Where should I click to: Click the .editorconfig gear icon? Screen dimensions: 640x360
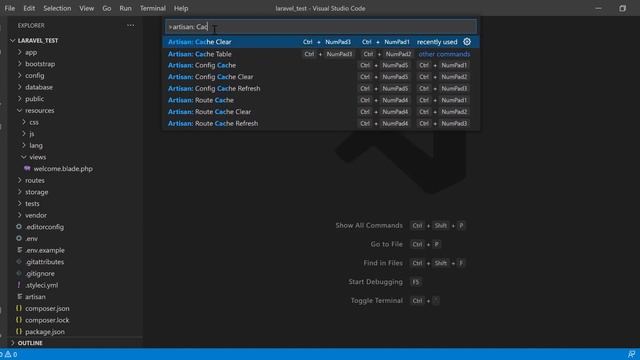coord(19,227)
